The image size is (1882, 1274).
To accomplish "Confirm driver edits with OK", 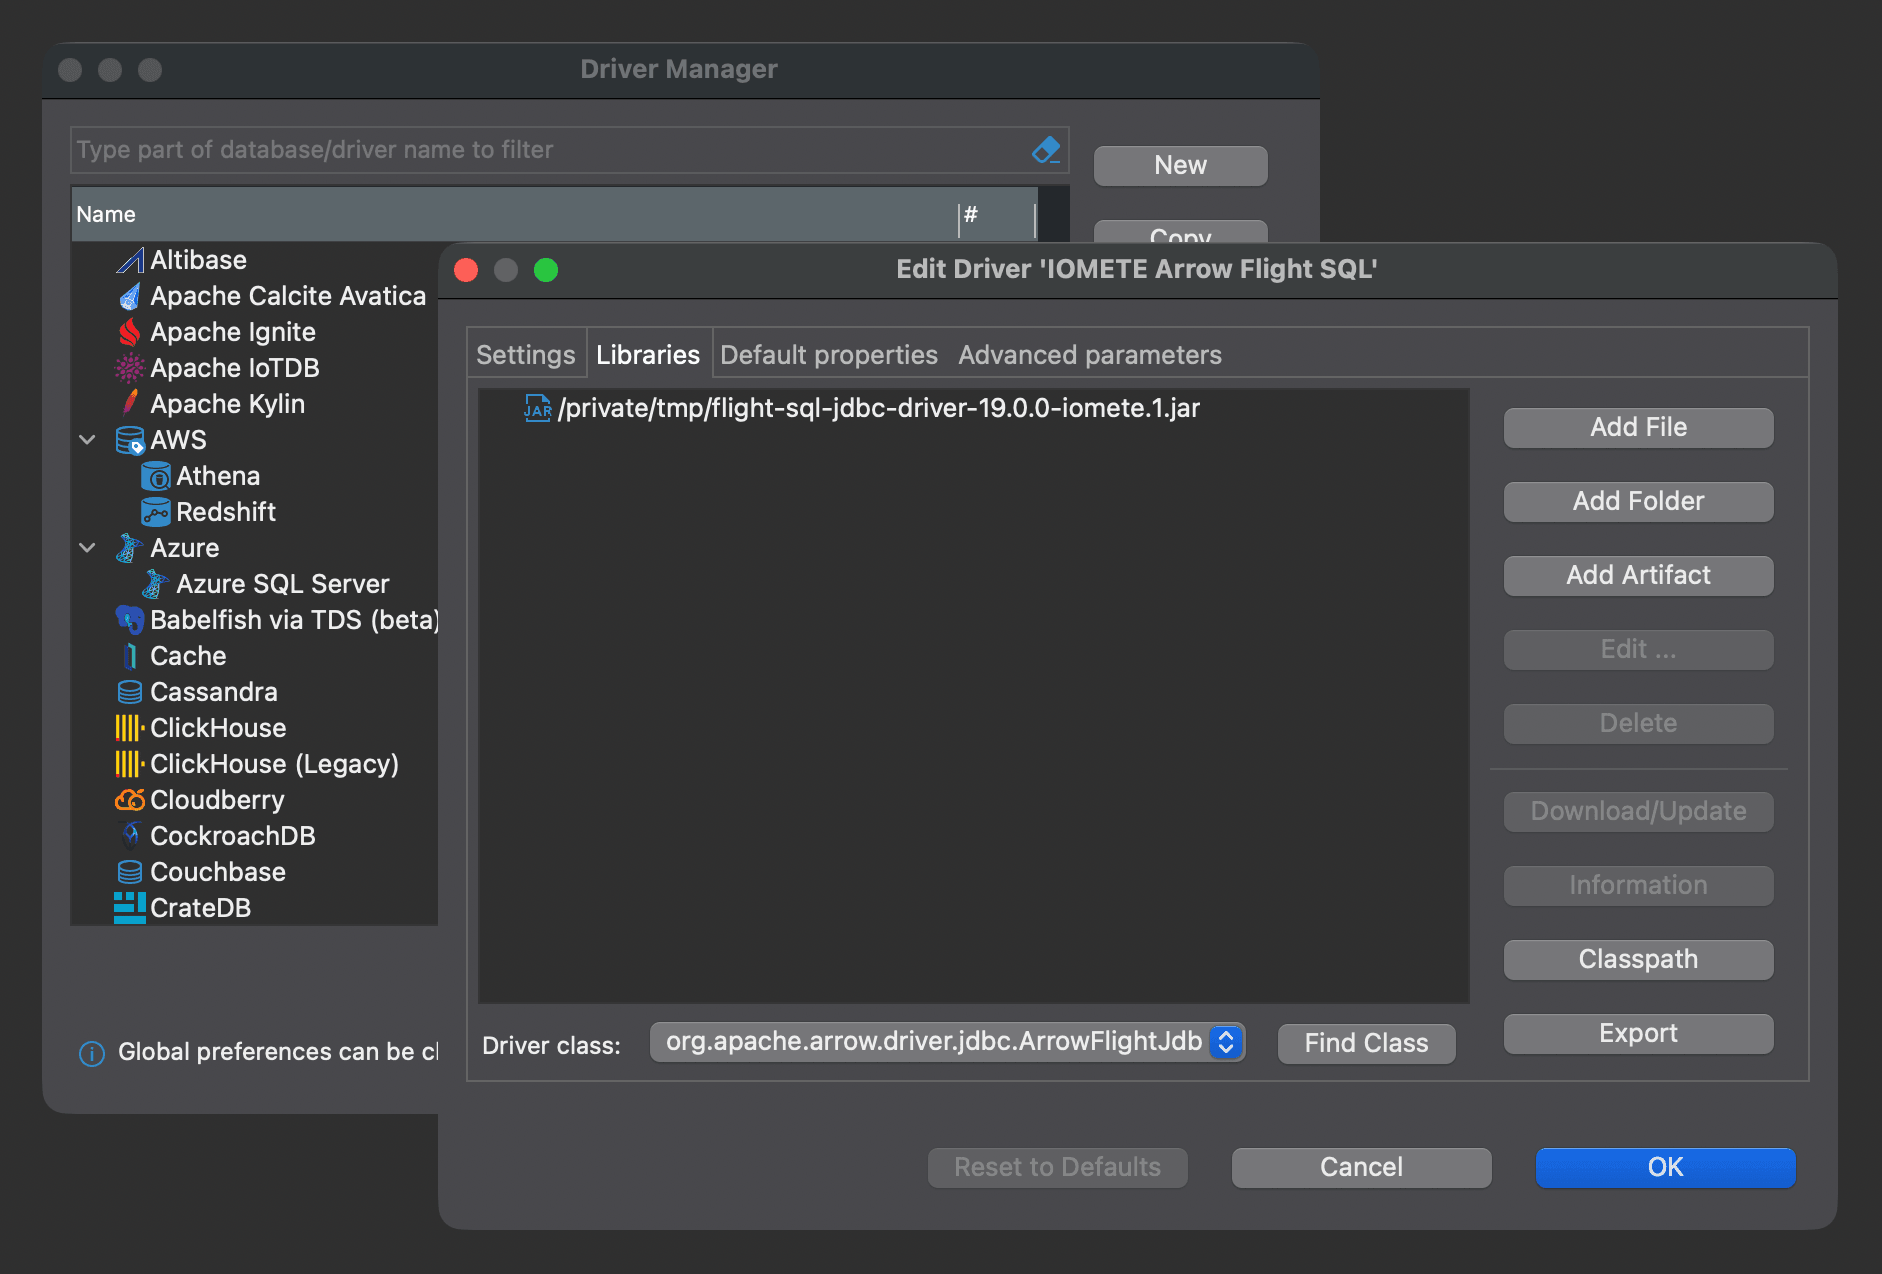I will (1665, 1167).
